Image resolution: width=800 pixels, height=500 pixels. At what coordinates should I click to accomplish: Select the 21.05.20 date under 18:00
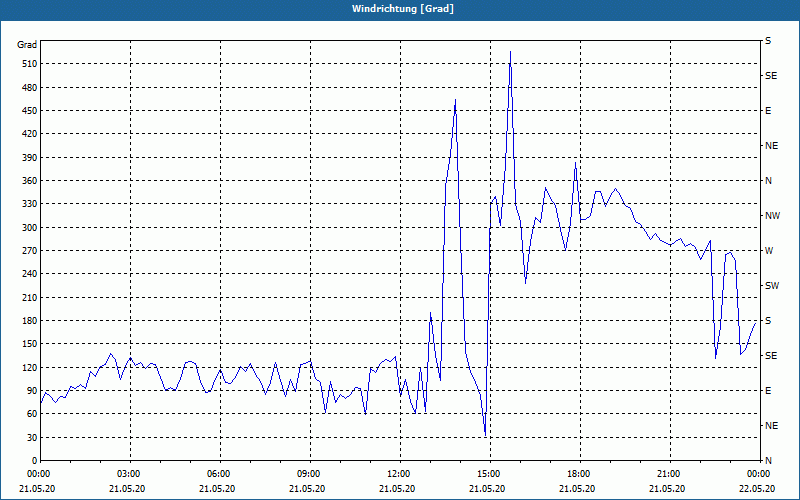[577, 488]
